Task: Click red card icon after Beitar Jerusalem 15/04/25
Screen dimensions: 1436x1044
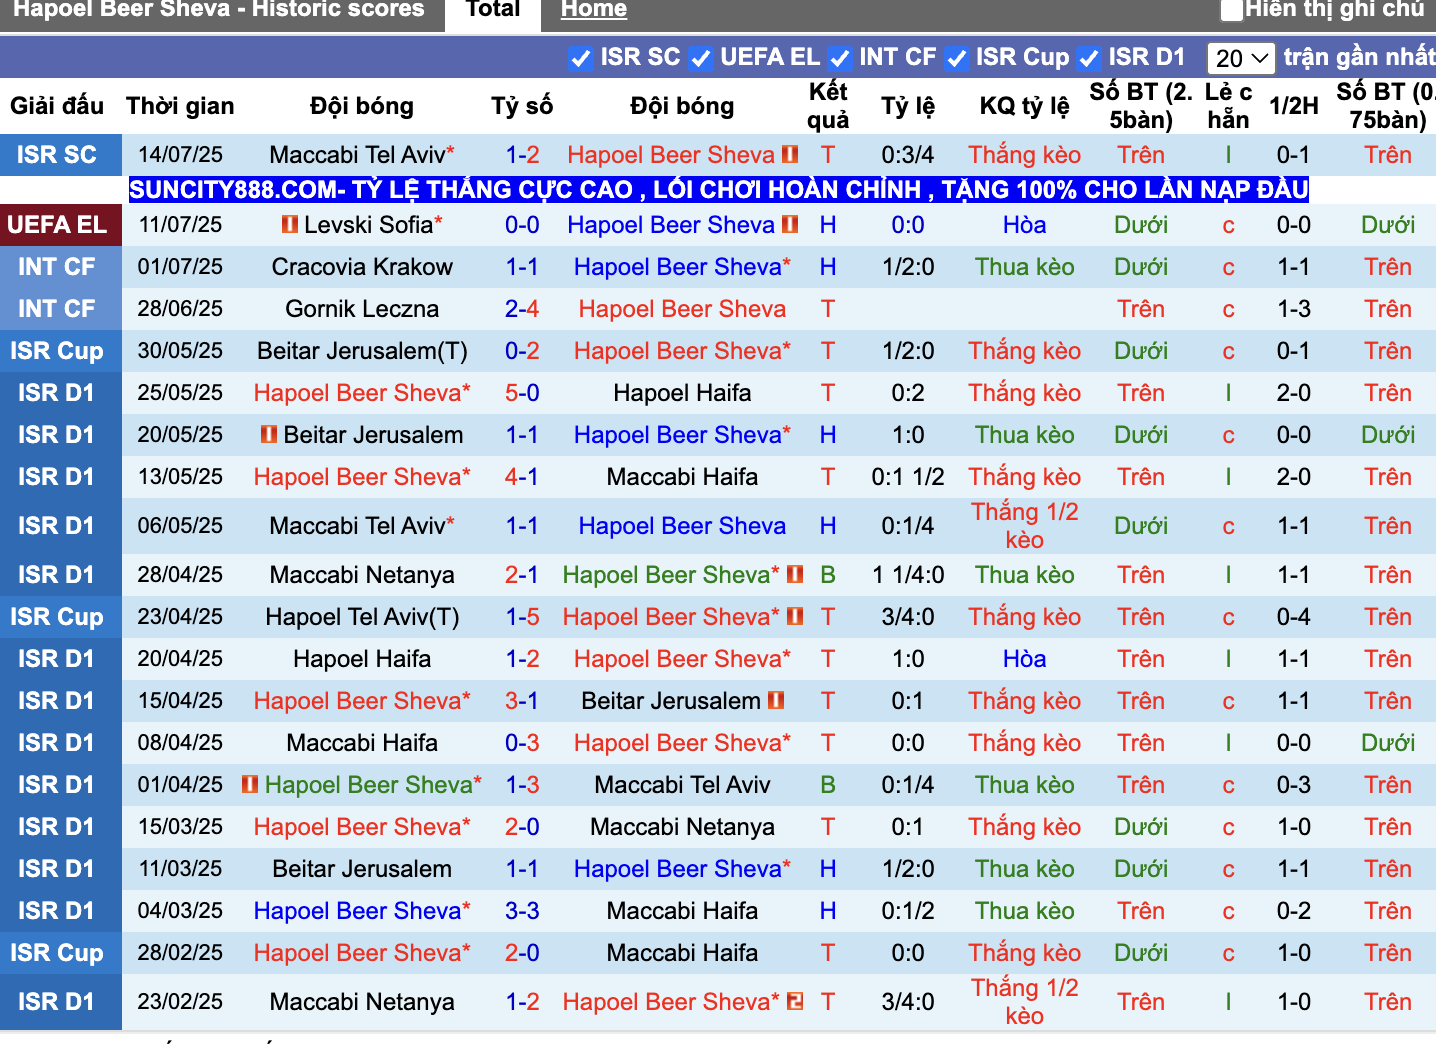Action: 776,701
